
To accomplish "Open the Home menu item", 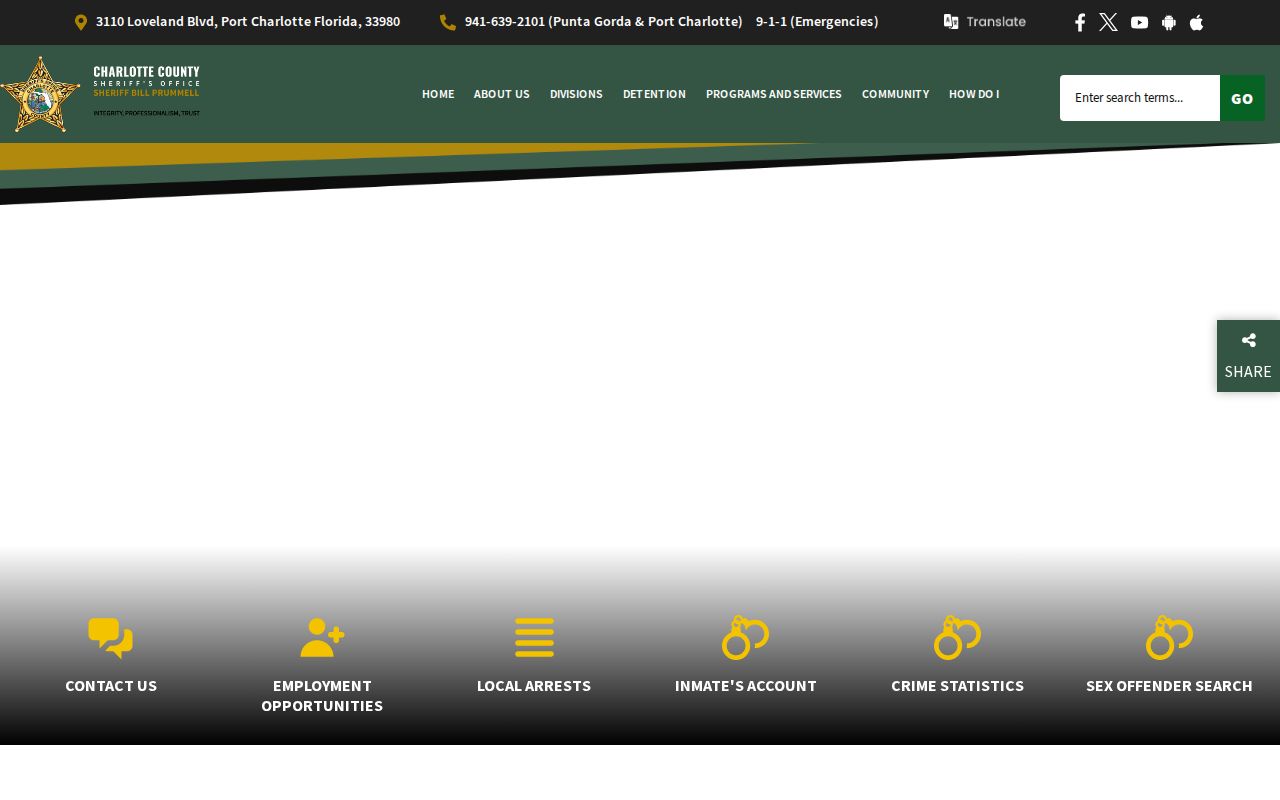I will coord(438,94).
